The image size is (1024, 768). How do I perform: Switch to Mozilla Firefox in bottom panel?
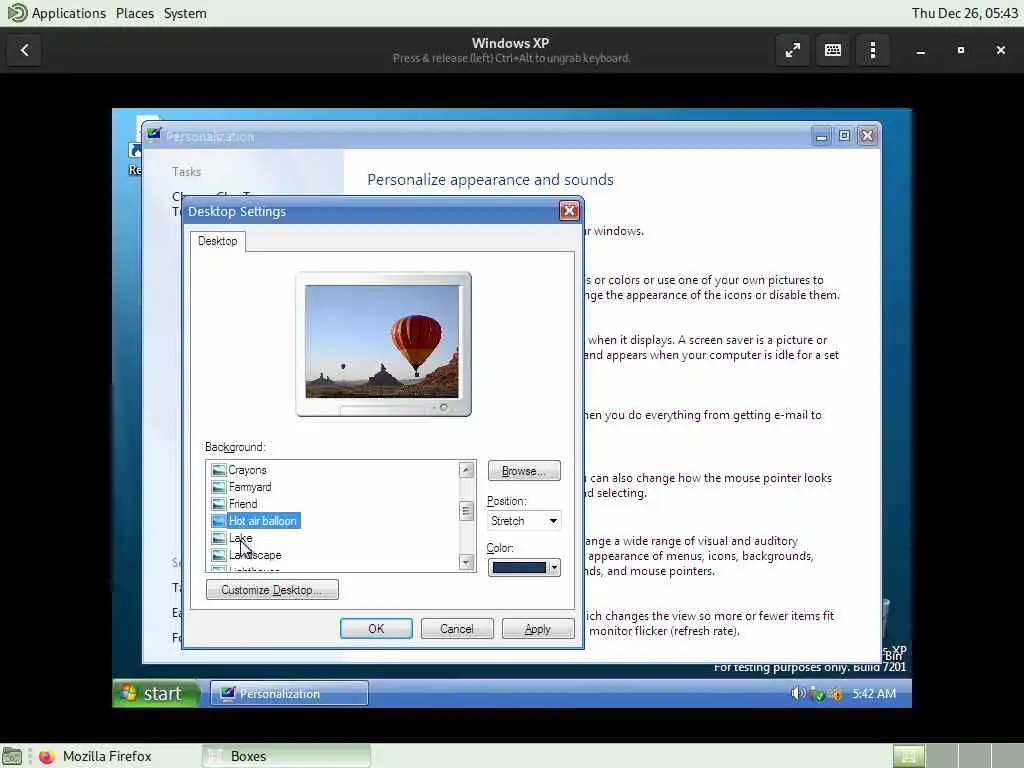pyautogui.click(x=107, y=756)
